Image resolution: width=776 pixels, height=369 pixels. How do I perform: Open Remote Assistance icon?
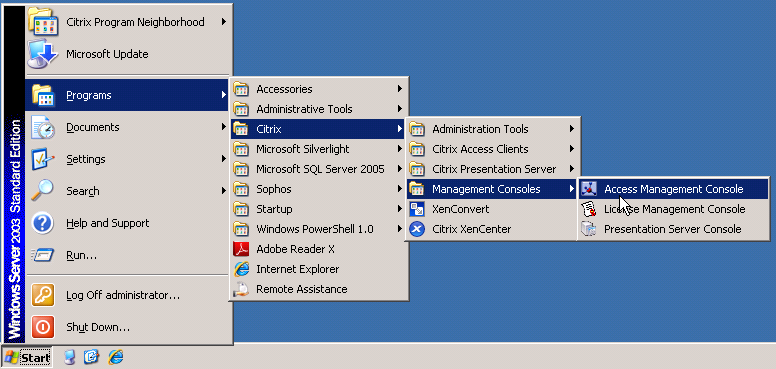tap(241, 289)
